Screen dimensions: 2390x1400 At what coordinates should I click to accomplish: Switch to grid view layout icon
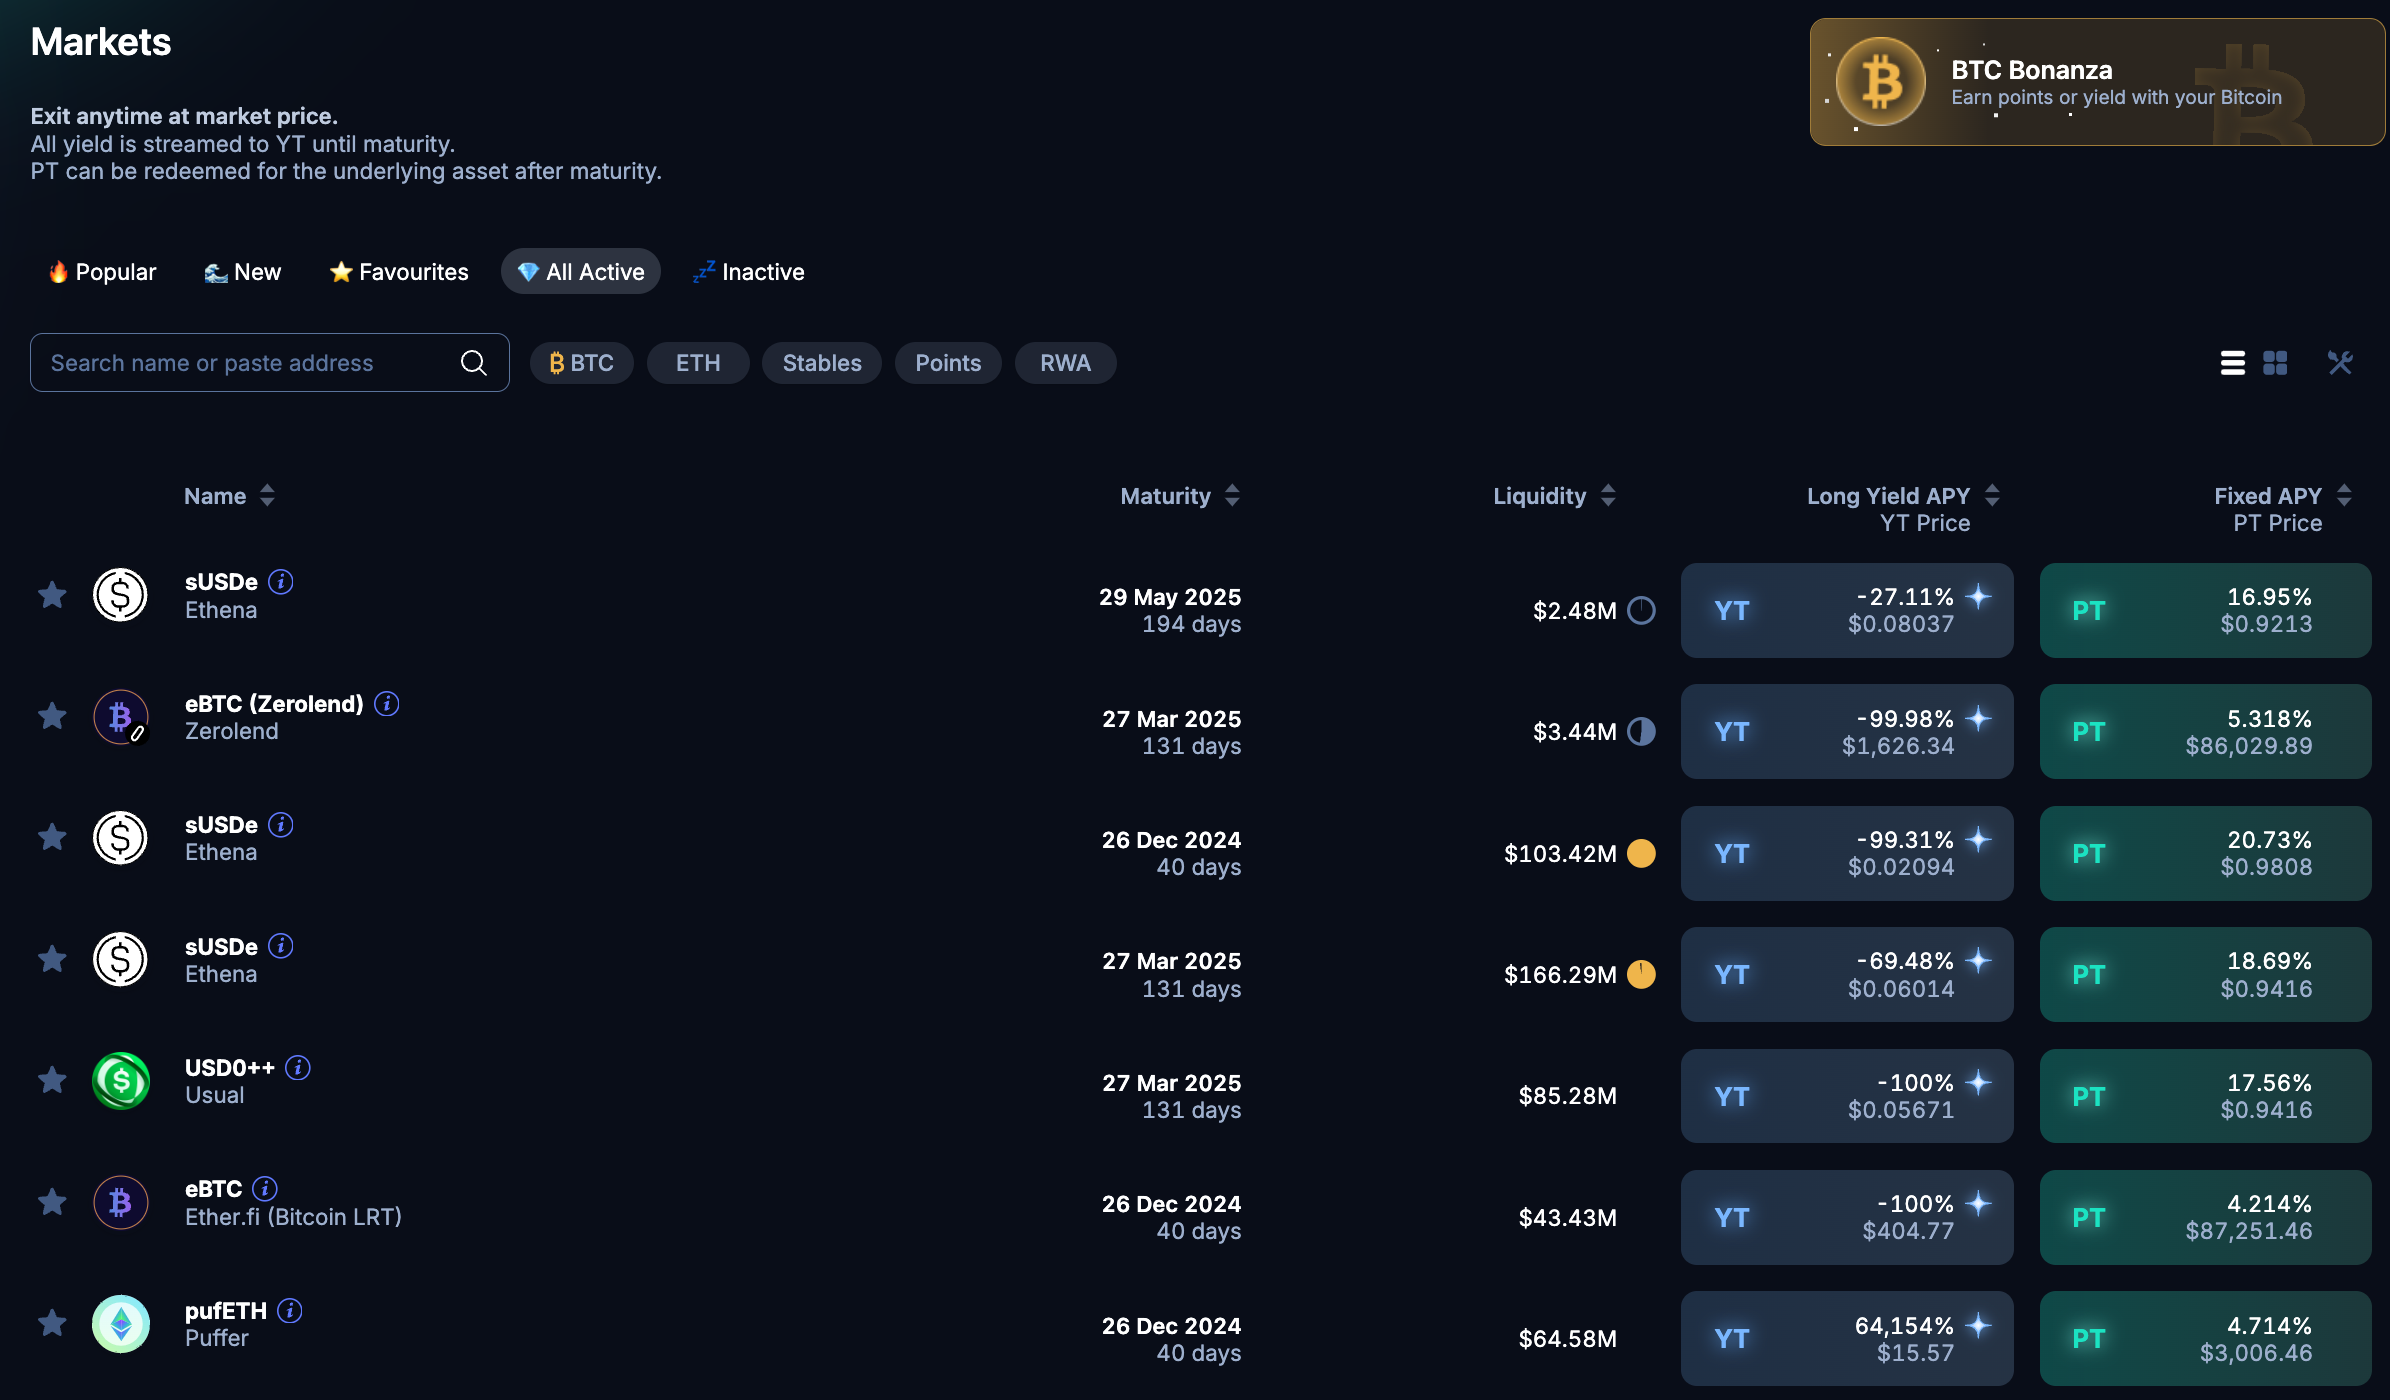pyautogui.click(x=2275, y=363)
